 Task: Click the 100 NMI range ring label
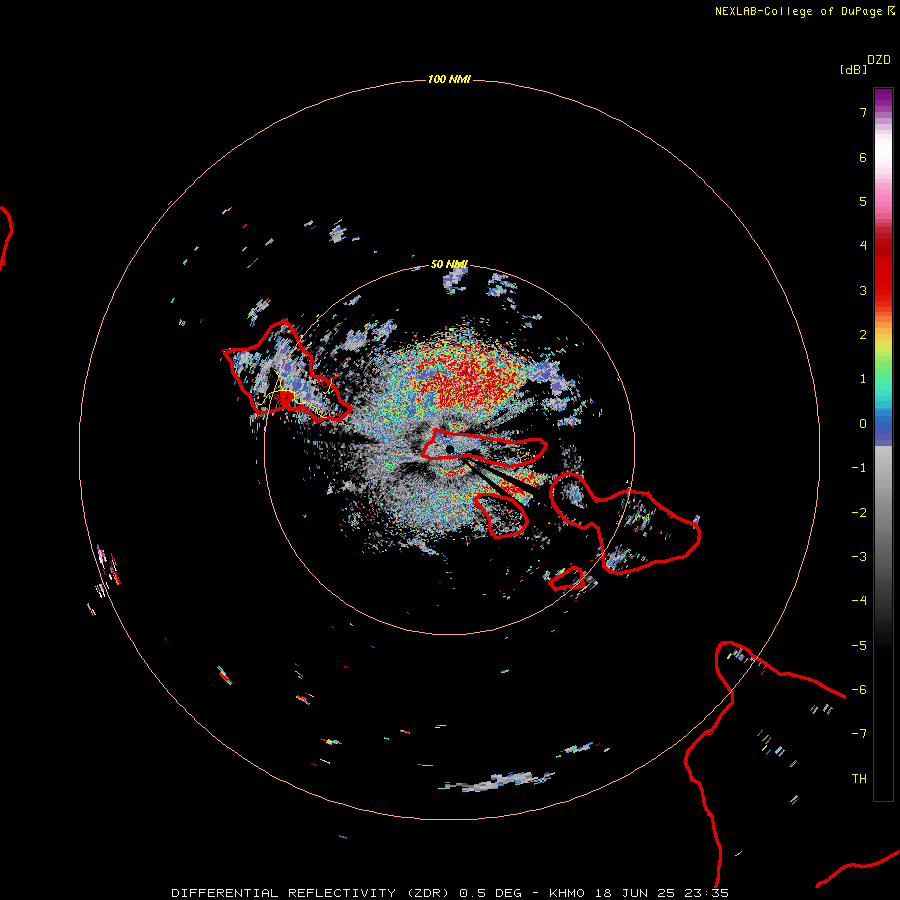tap(449, 79)
